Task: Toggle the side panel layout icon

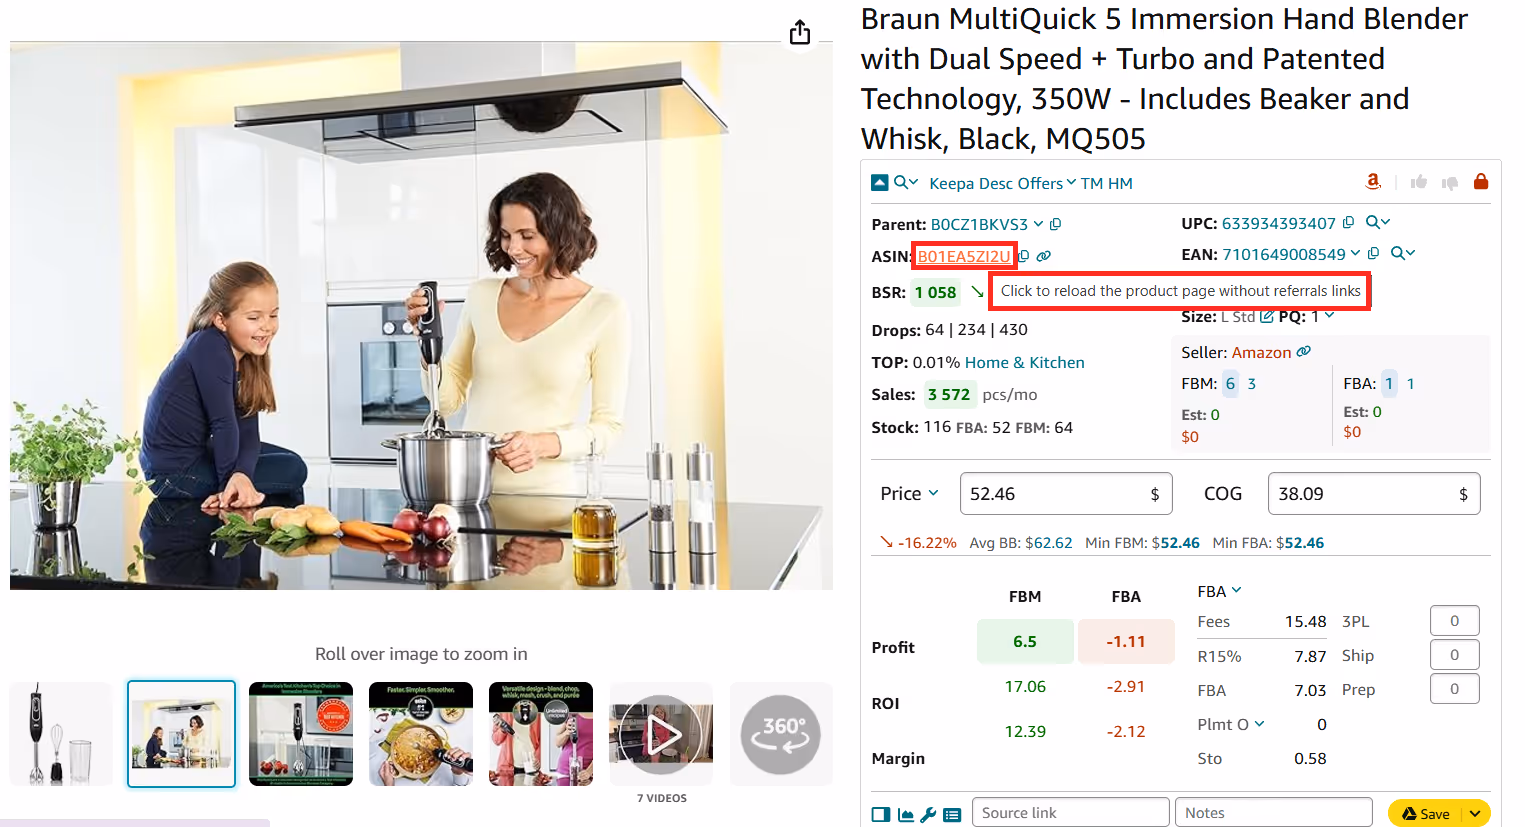Action: coord(880,814)
